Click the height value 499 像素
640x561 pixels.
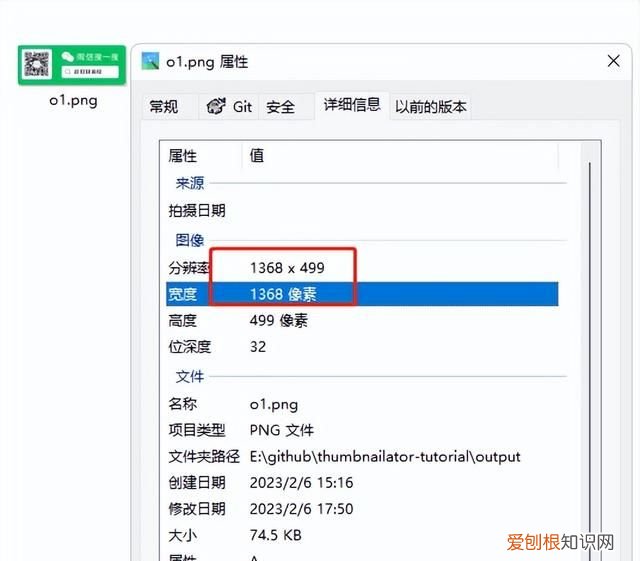tap(279, 321)
